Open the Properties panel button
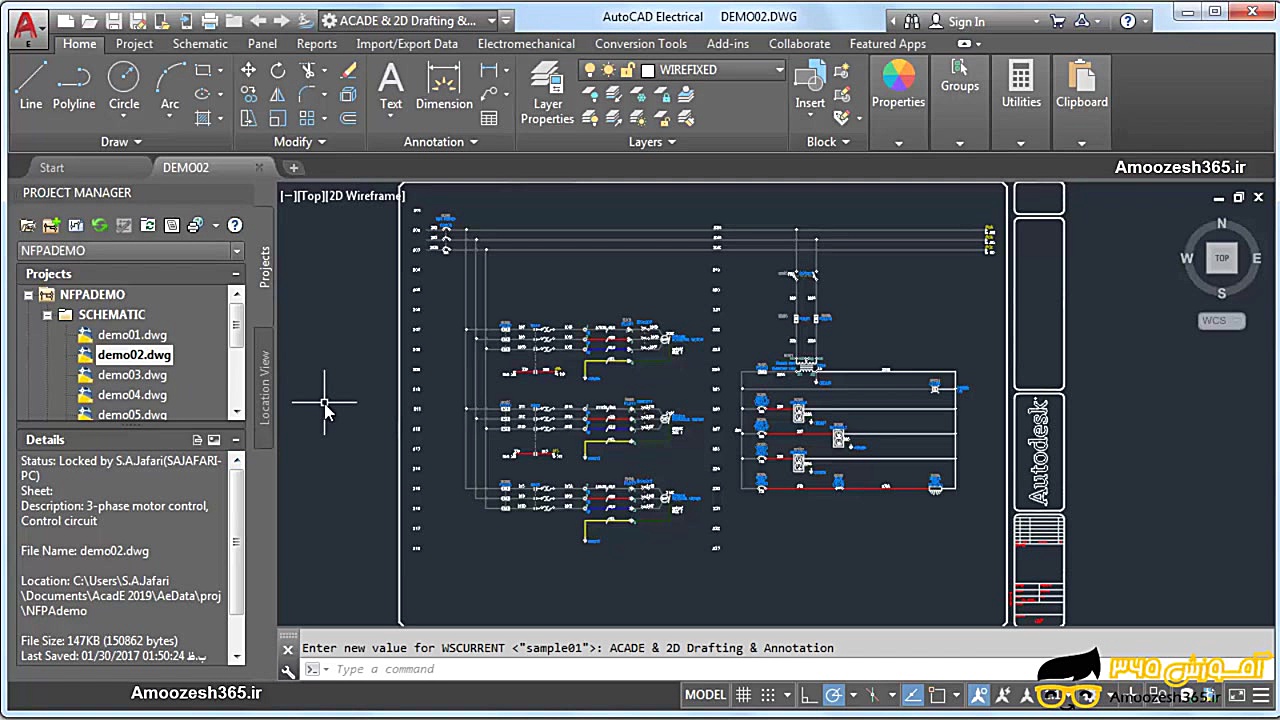The height and width of the screenshot is (720, 1280). point(898,84)
